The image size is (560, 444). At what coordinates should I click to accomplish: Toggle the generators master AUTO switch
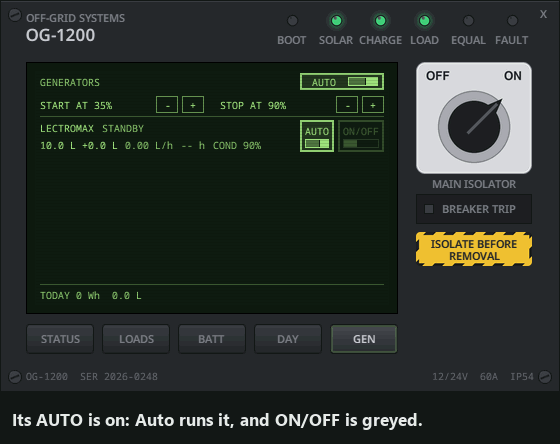click(342, 82)
